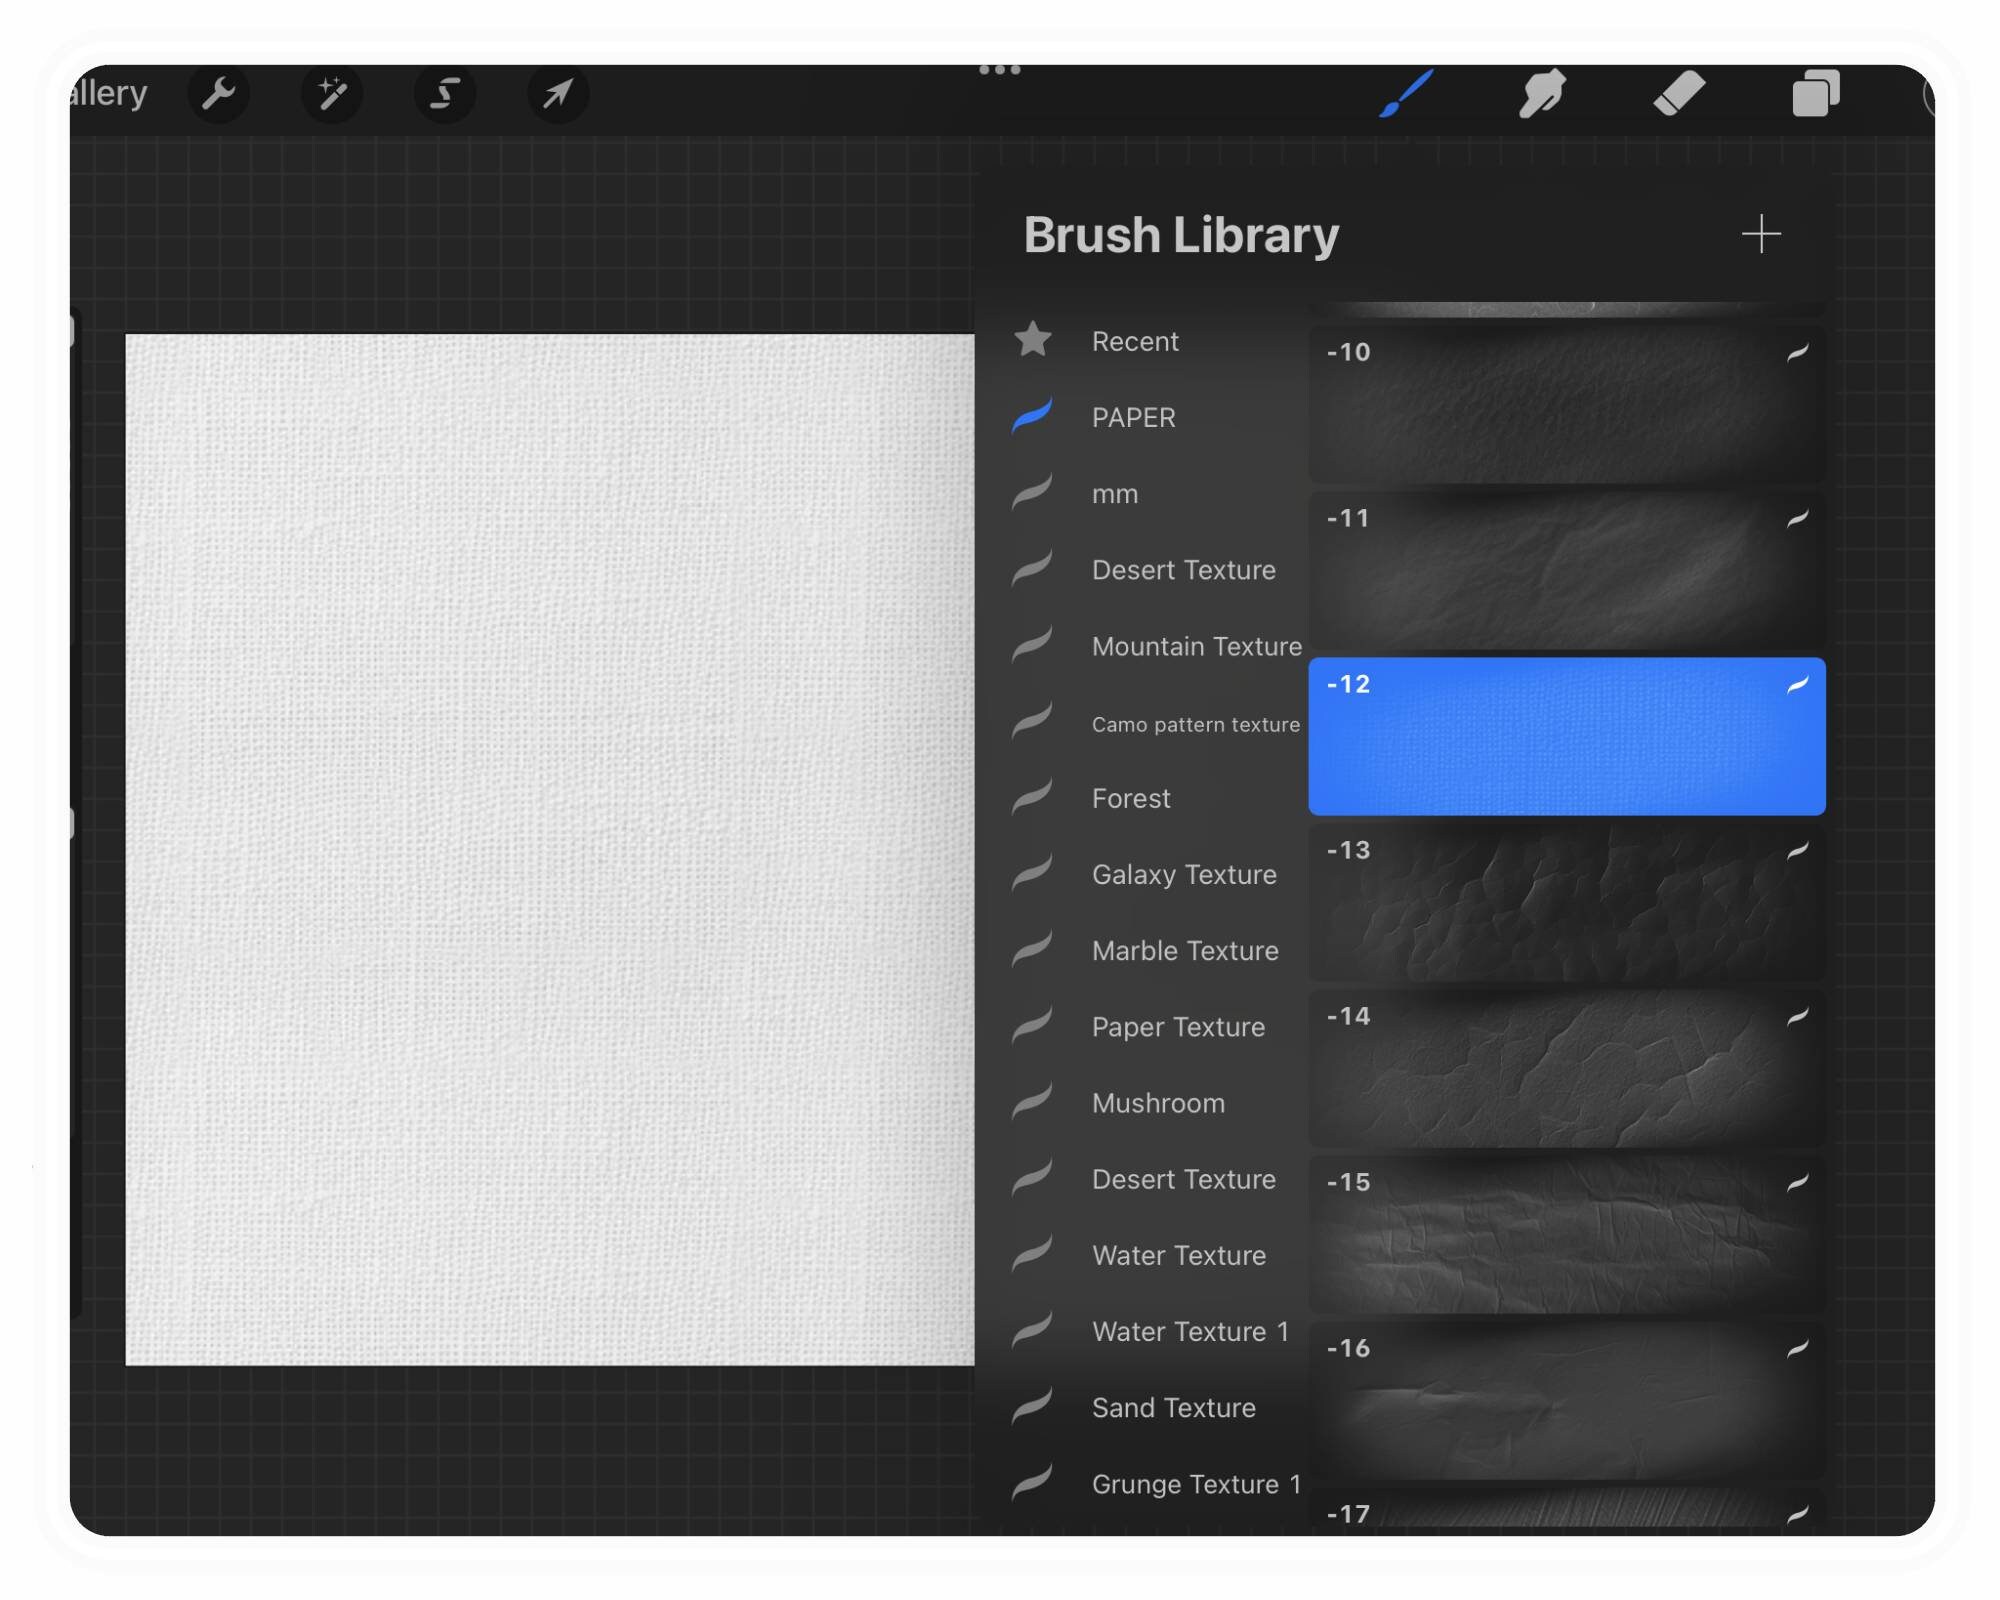Tap the Recent star icon
The image size is (2000, 1600).
click(1032, 340)
